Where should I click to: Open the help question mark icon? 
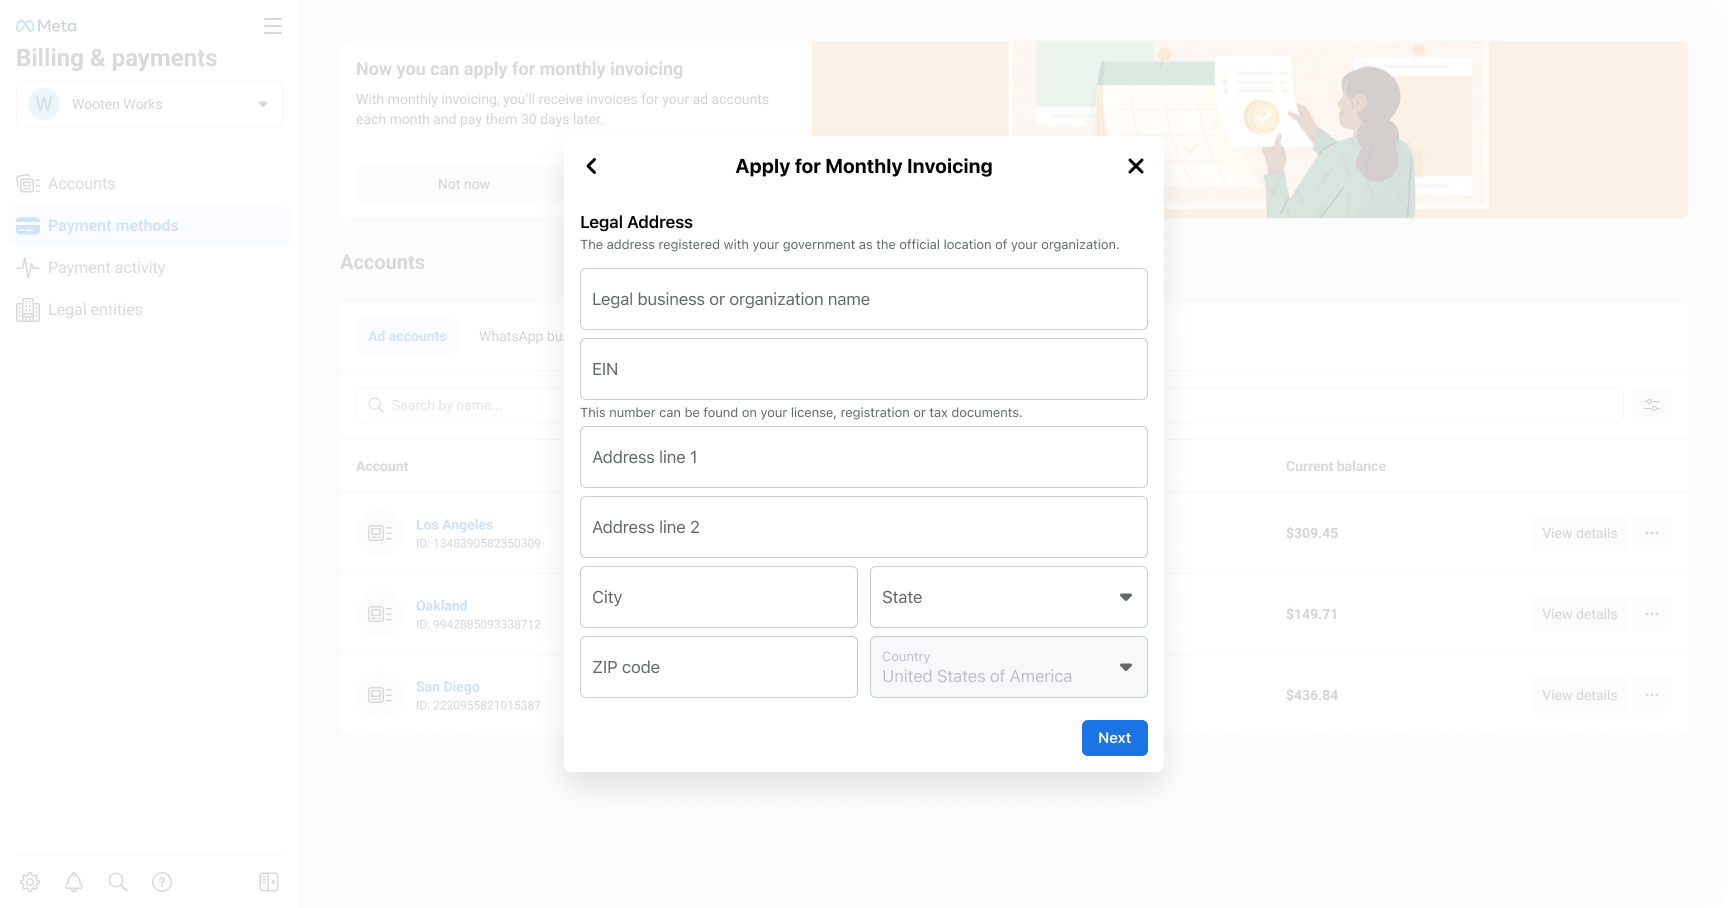click(162, 882)
